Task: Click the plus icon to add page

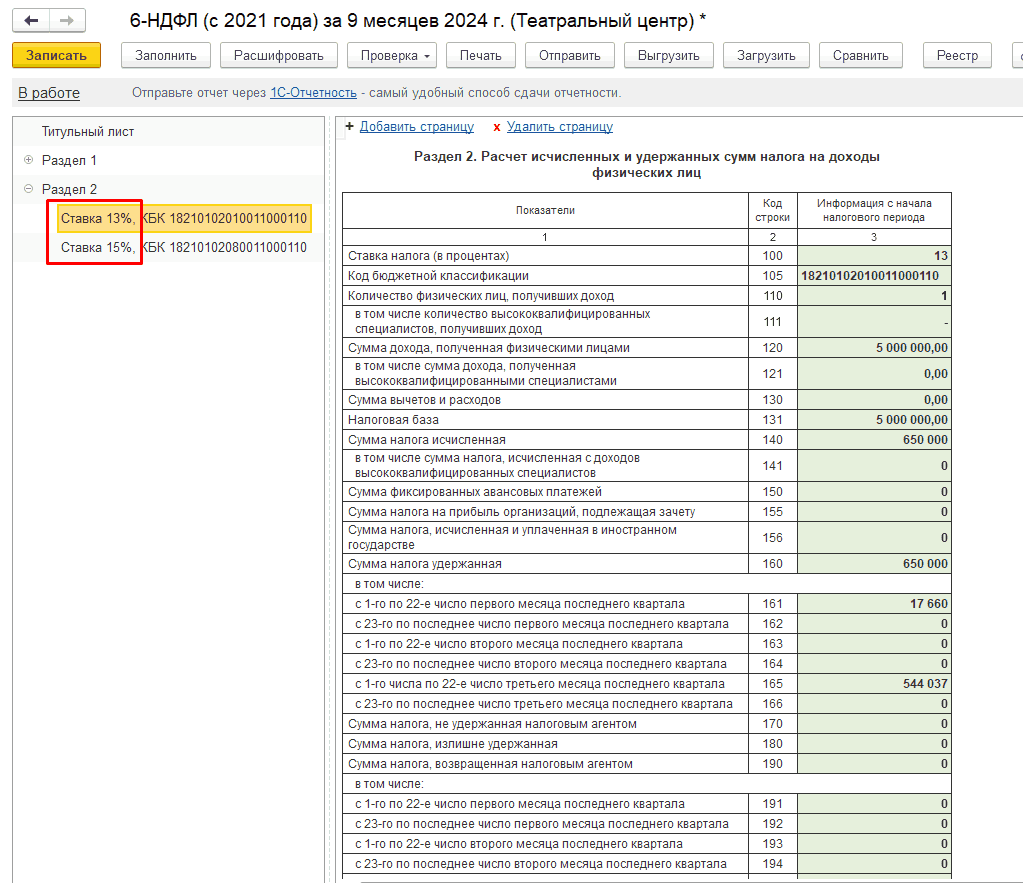Action: (349, 127)
